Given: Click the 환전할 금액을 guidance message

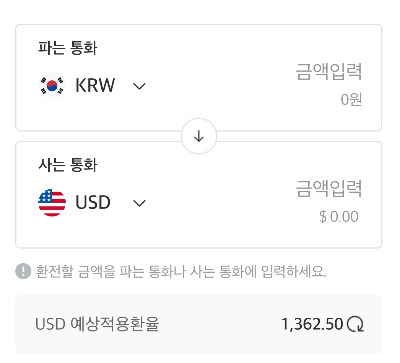Looking at the screenshot, I should [181, 271].
